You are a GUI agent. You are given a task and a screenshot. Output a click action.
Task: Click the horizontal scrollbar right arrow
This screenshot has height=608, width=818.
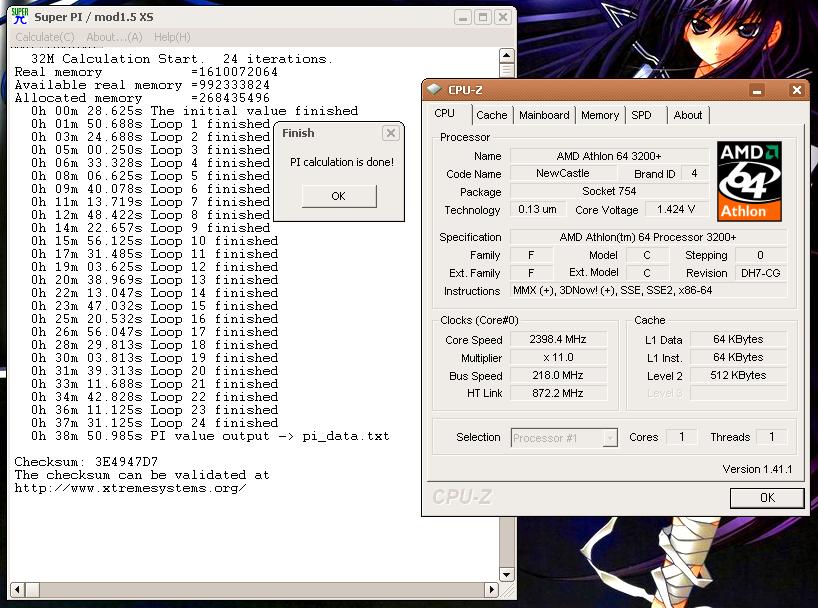(491, 590)
